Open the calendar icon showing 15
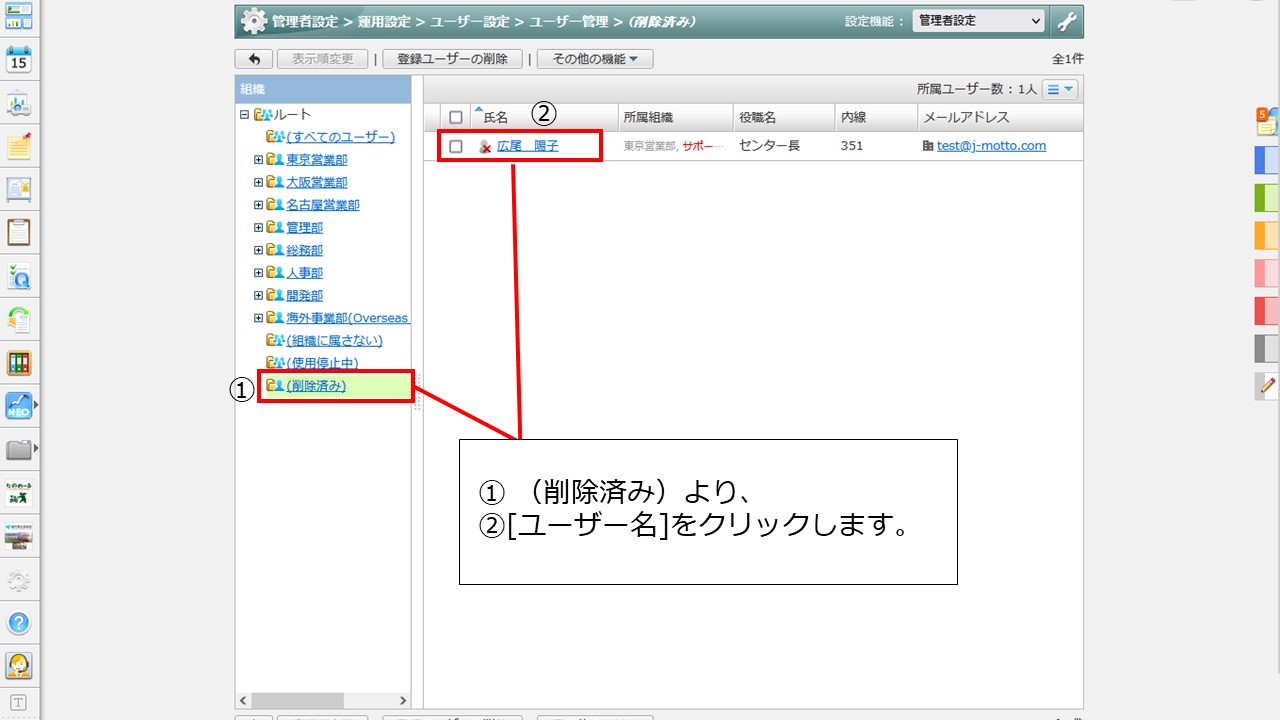The height and width of the screenshot is (720, 1280). point(19,60)
